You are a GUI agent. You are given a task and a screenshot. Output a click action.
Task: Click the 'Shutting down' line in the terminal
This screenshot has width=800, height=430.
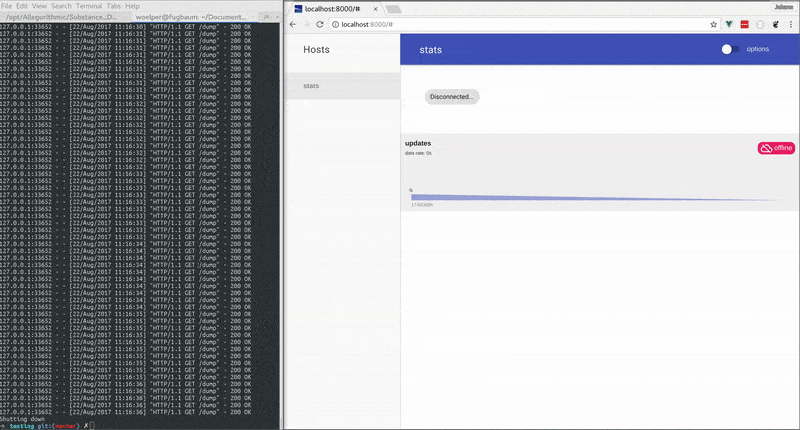click(22, 419)
